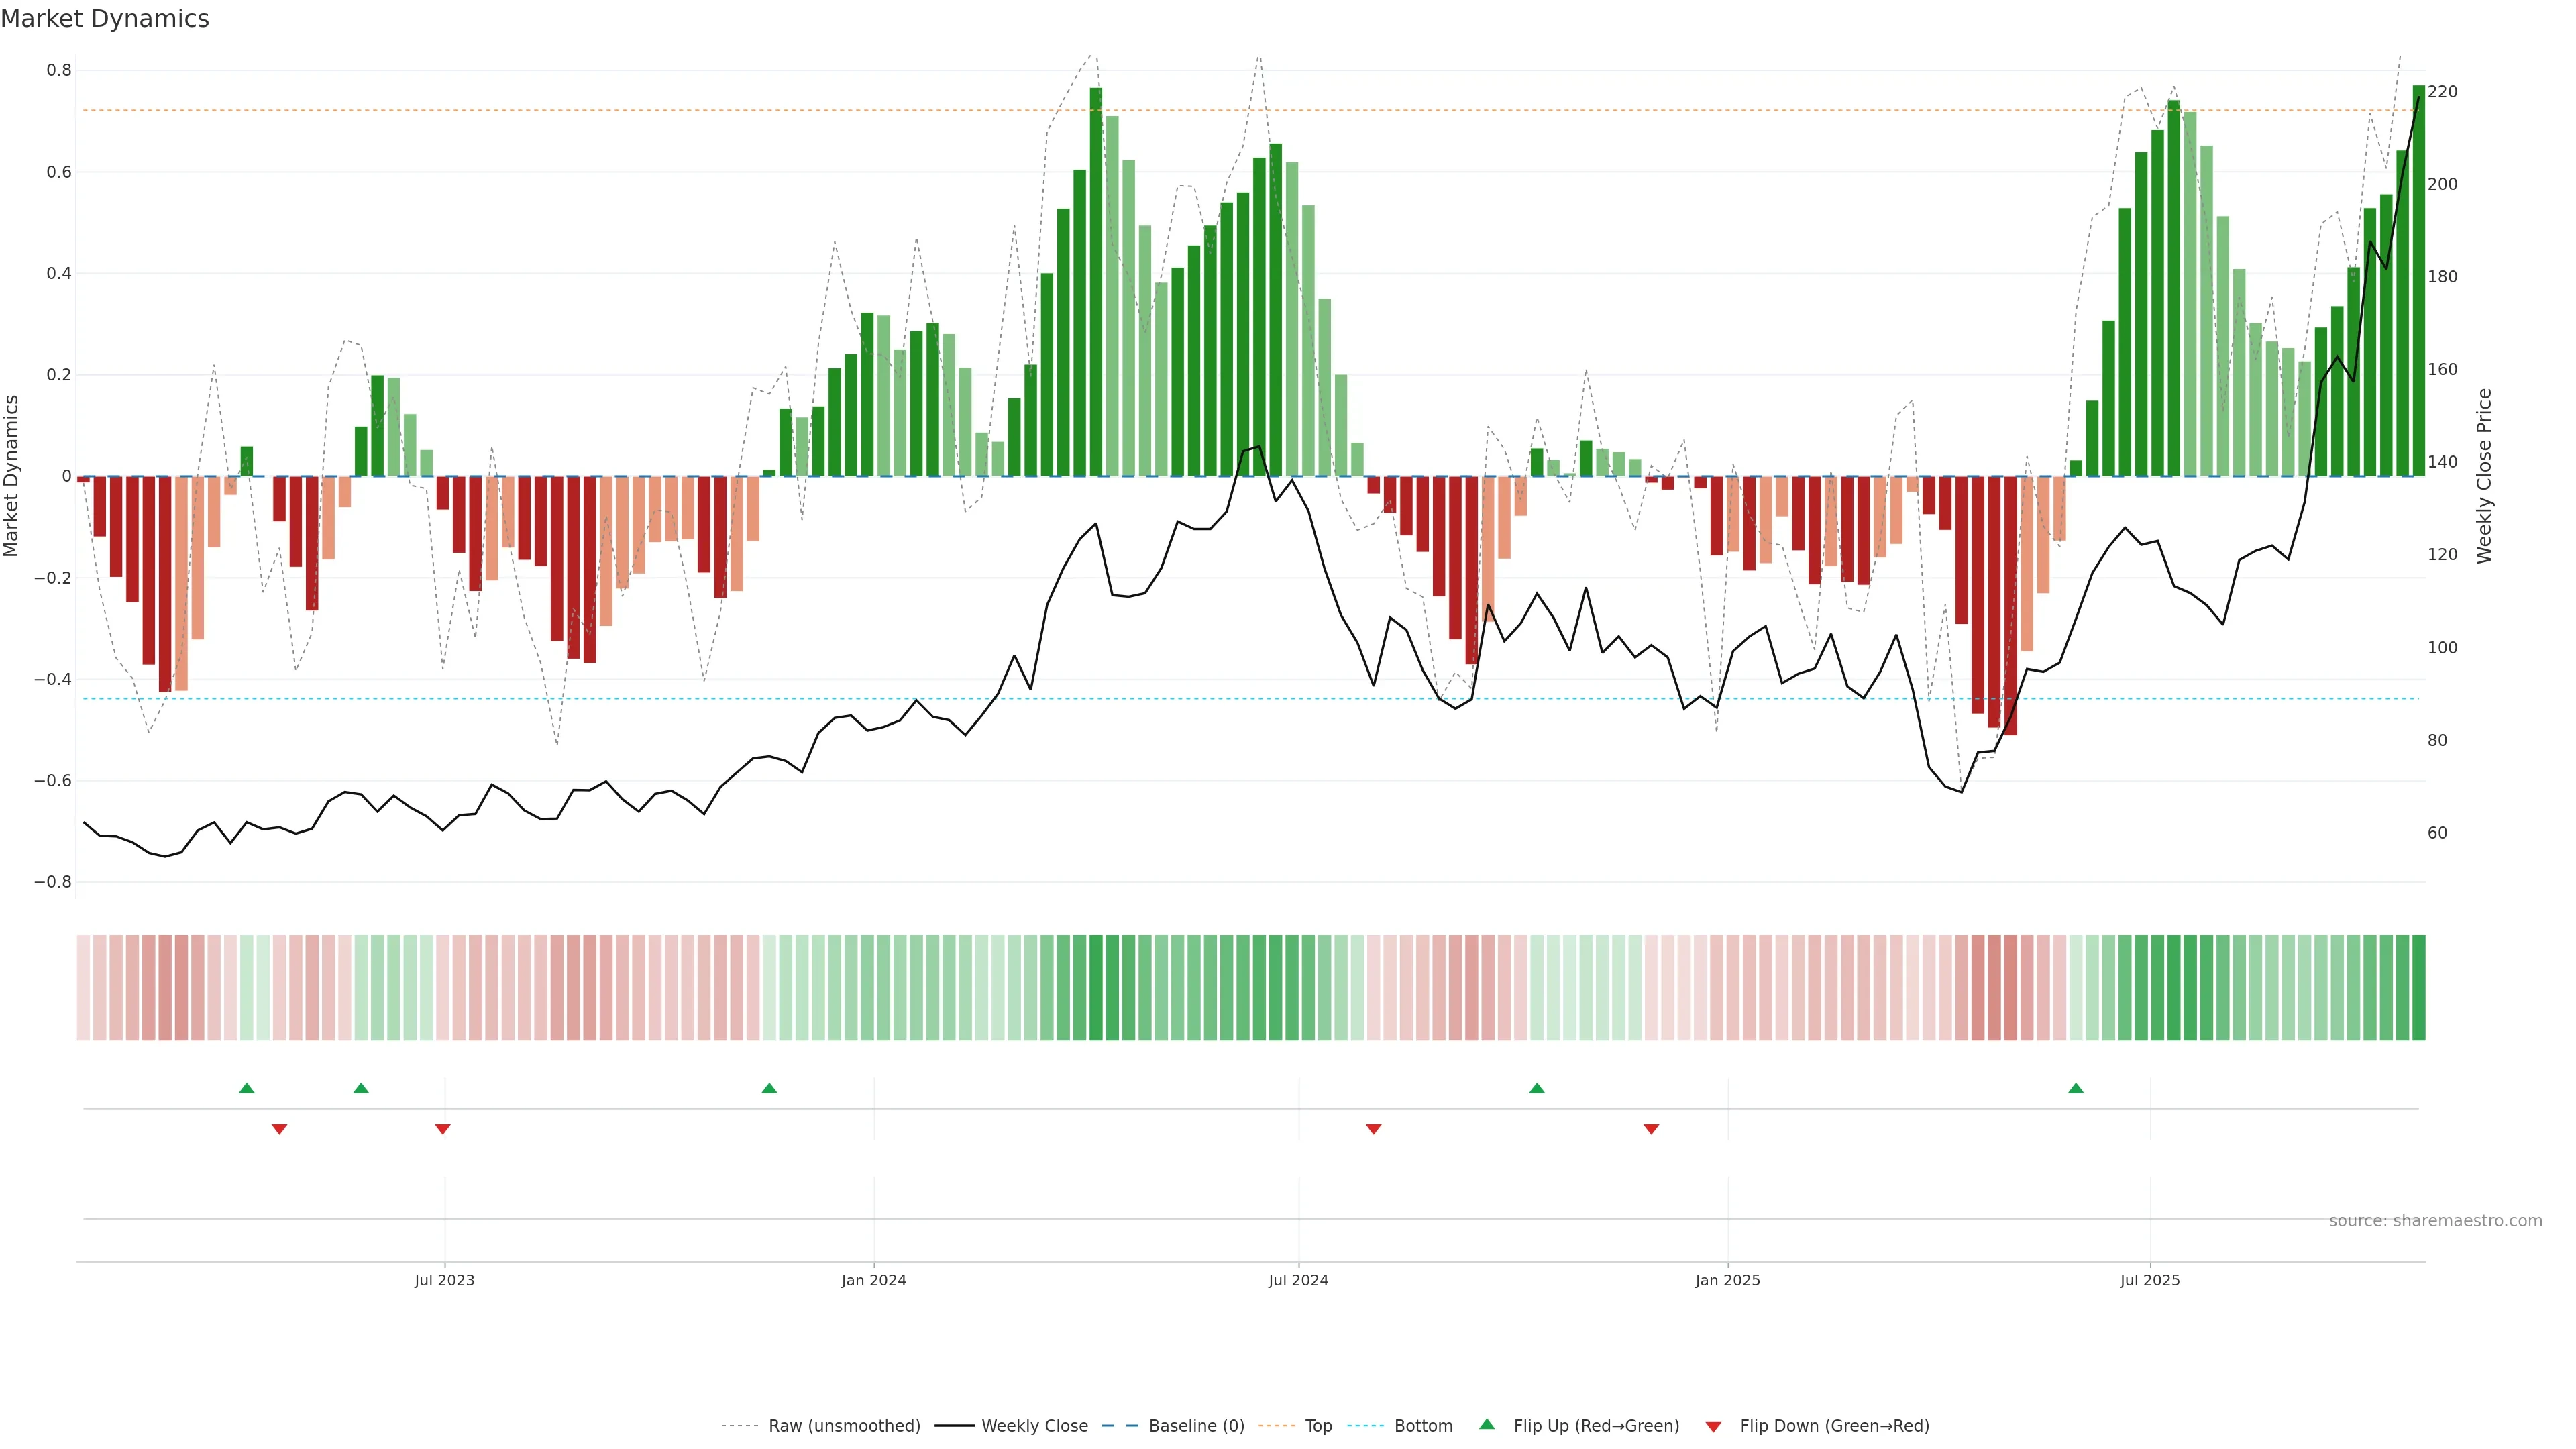Hide the Top threshold series via legend
The image size is (2576, 1449).
1318,1426
